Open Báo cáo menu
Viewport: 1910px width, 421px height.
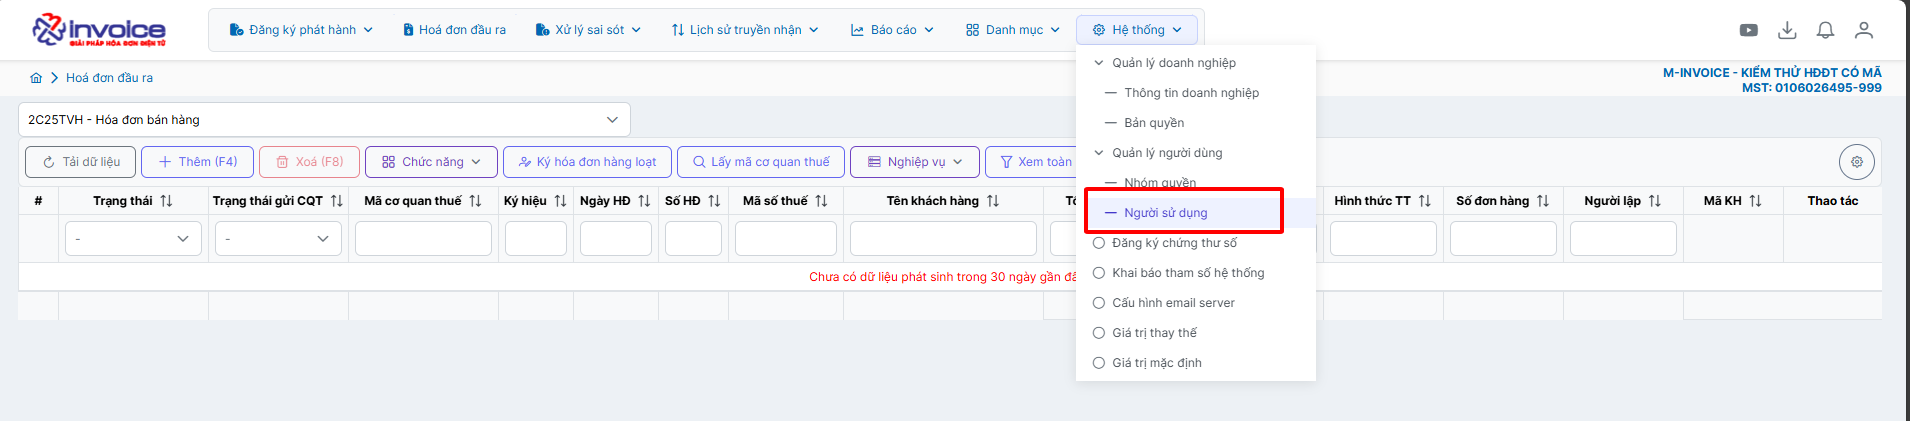[x=892, y=30]
